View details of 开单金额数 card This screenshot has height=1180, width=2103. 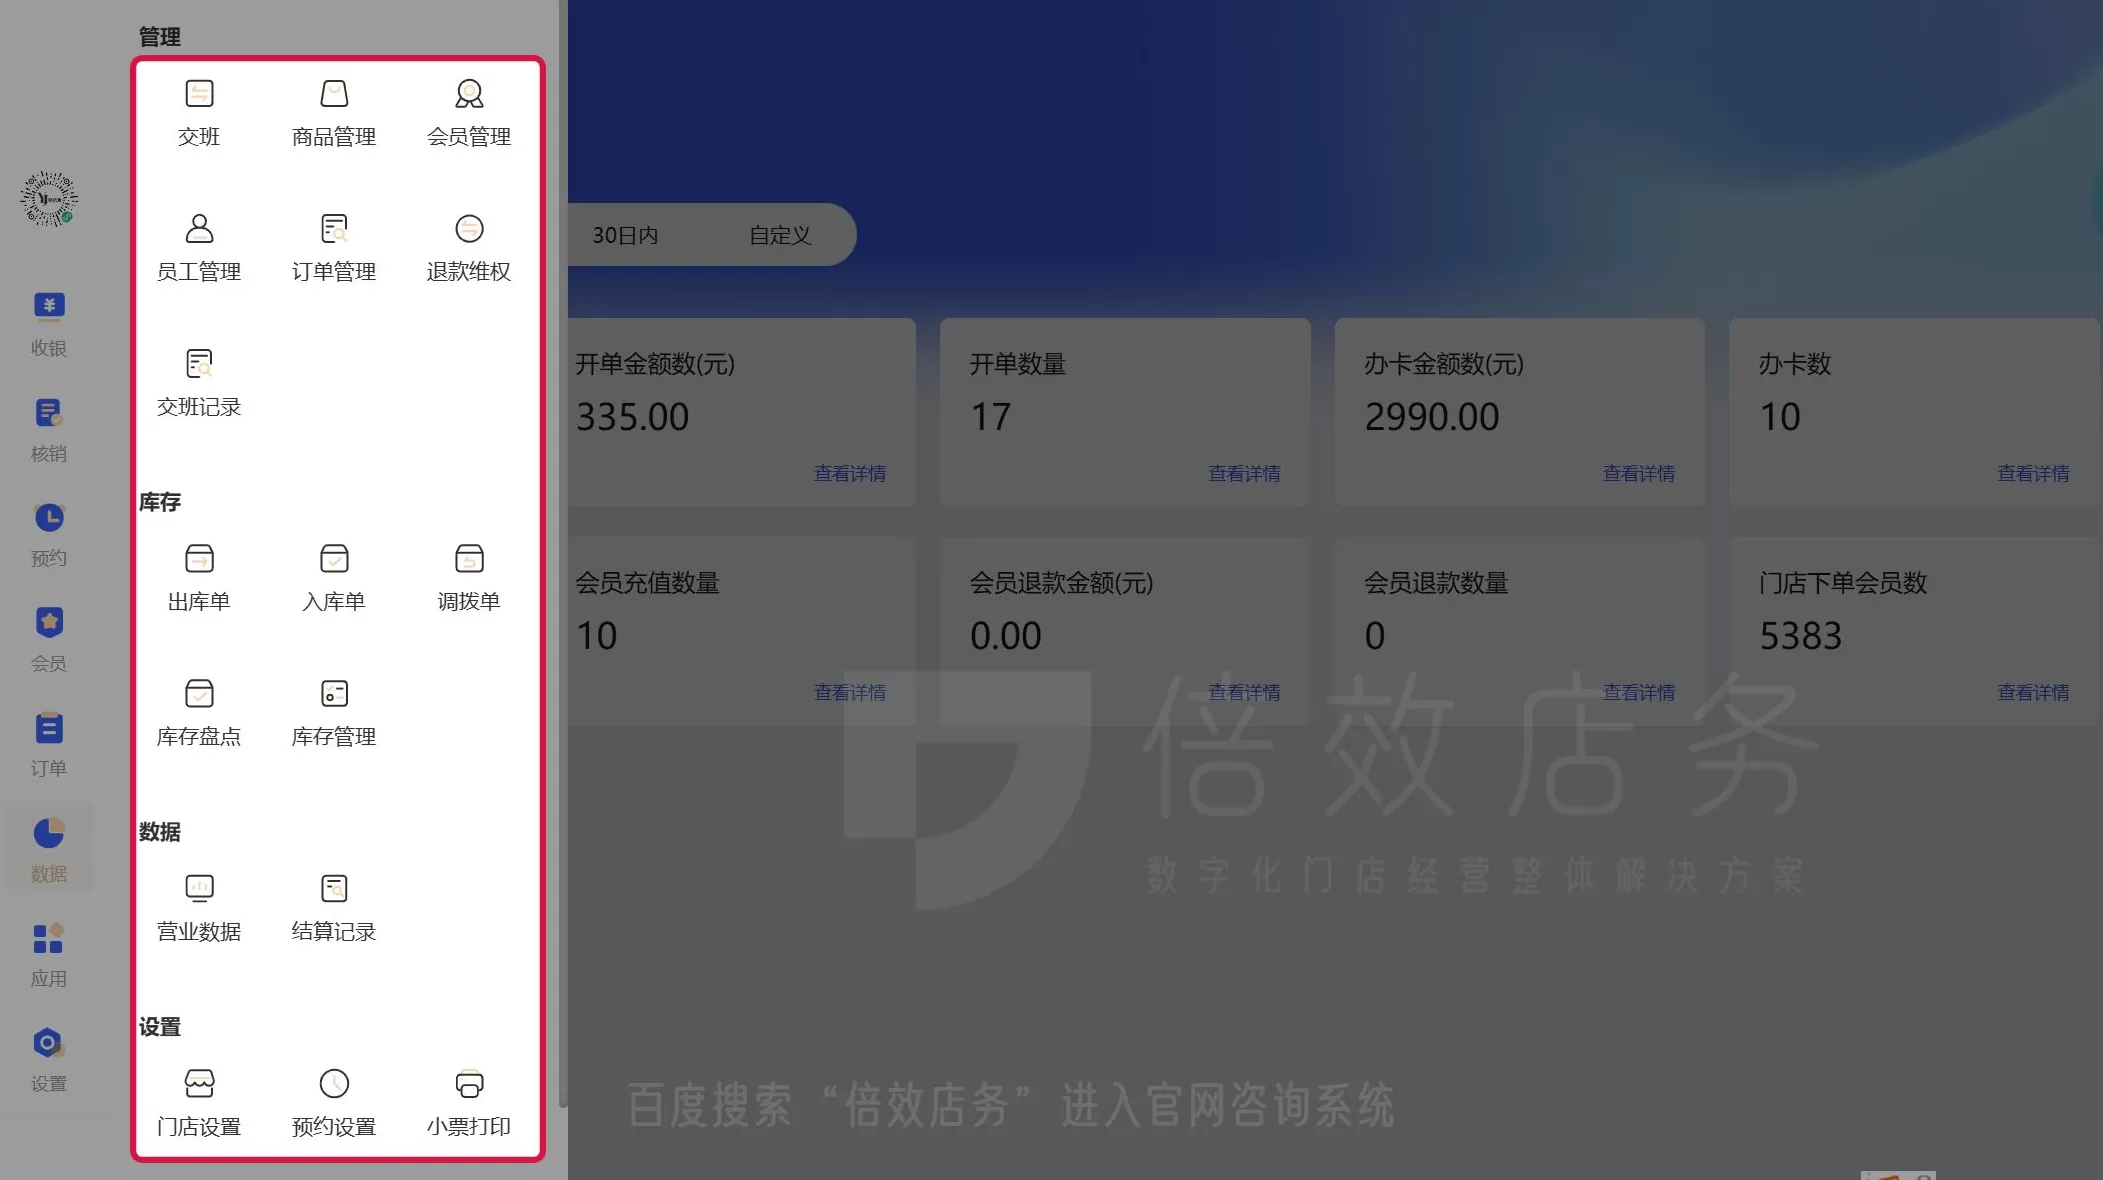[x=849, y=473]
